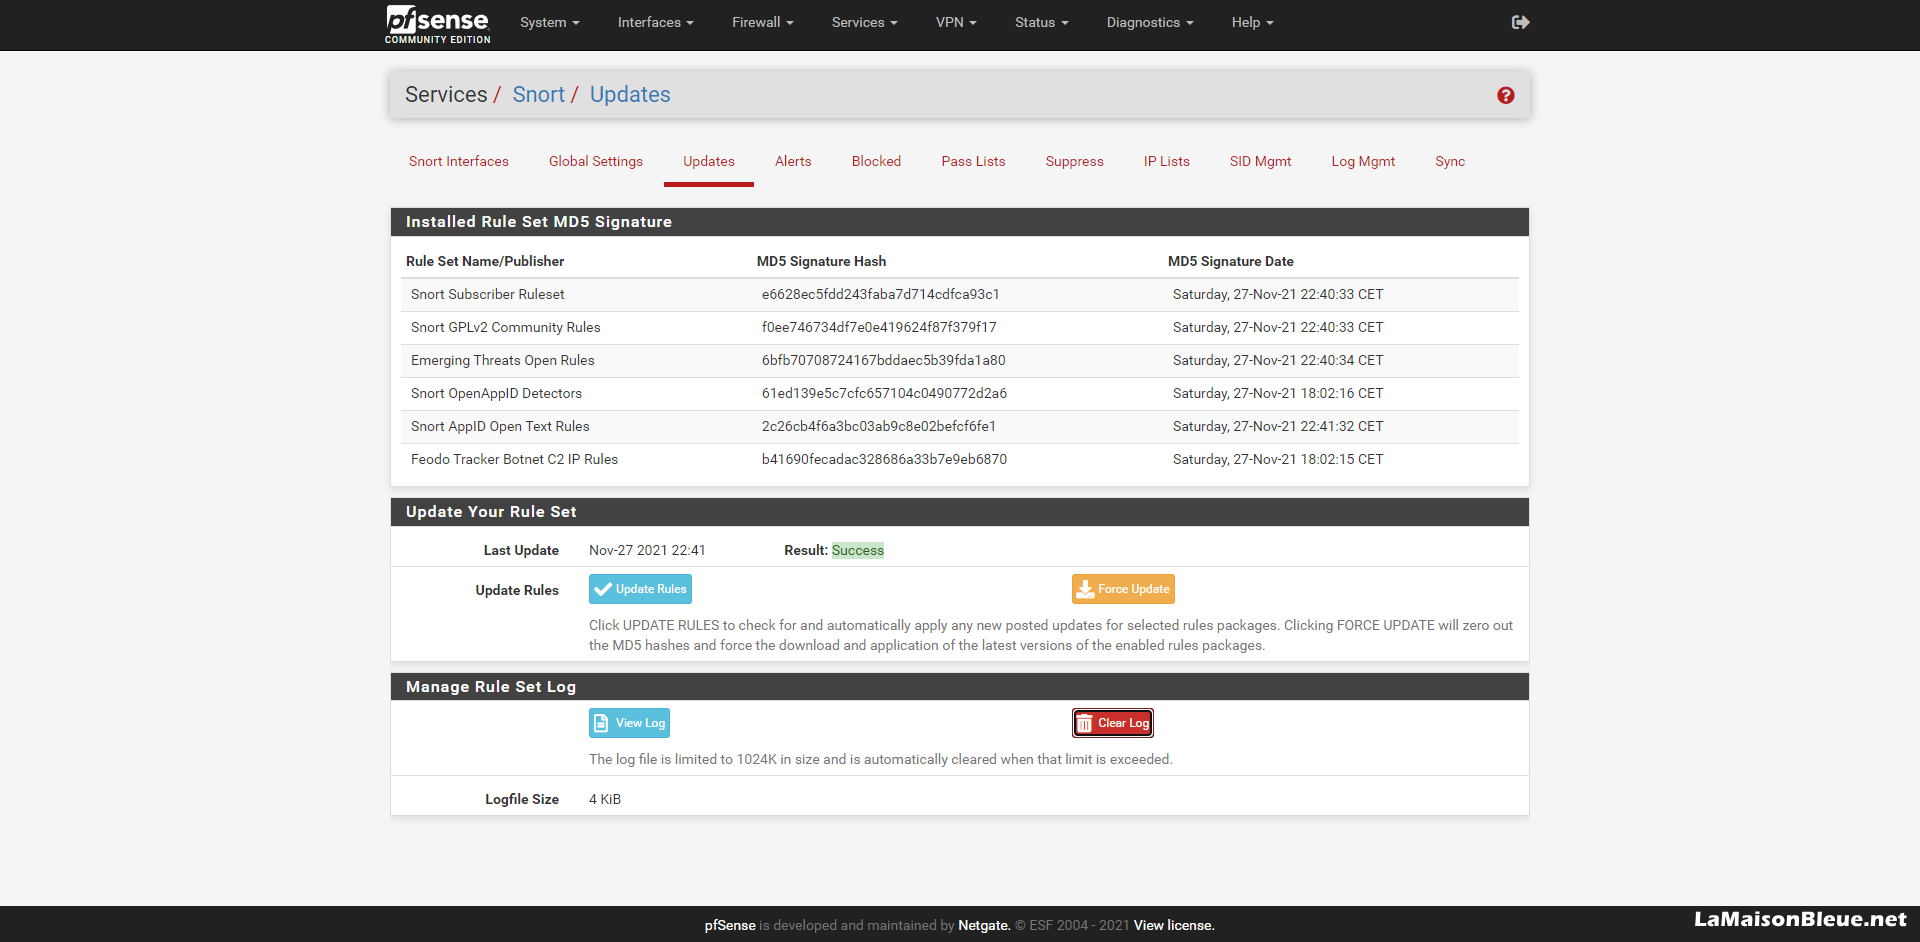The height and width of the screenshot is (942, 1920).
Task: Click the 4 KiB logfile size value
Action: (x=605, y=799)
